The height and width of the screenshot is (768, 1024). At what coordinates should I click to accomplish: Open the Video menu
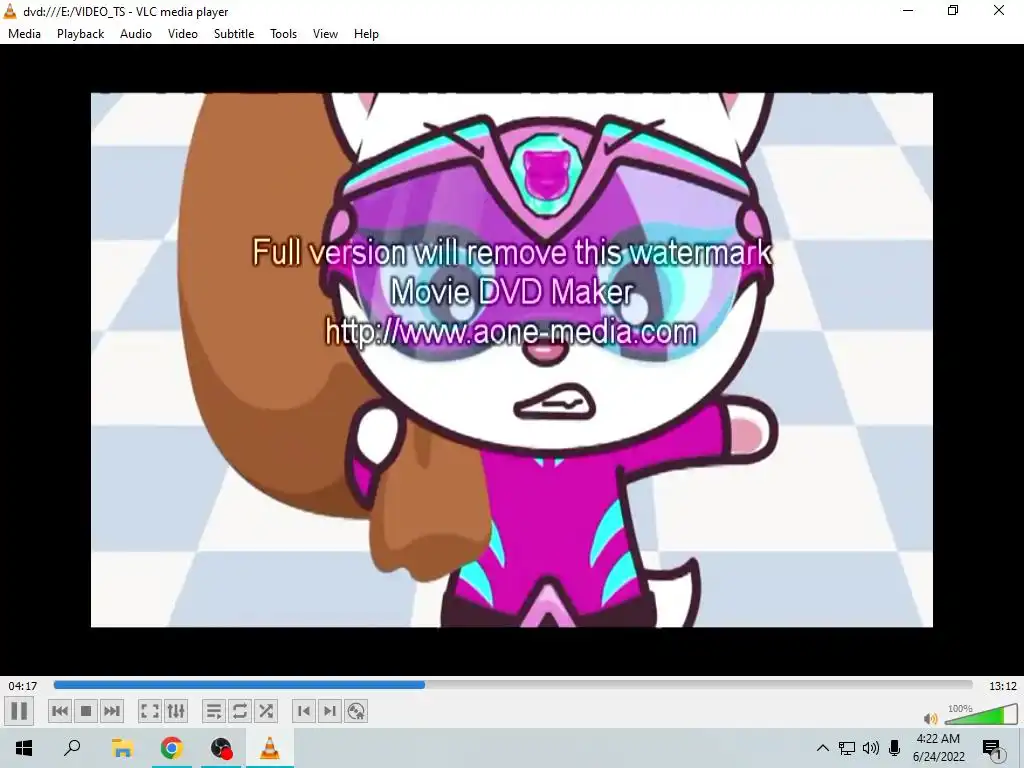pyautogui.click(x=183, y=34)
